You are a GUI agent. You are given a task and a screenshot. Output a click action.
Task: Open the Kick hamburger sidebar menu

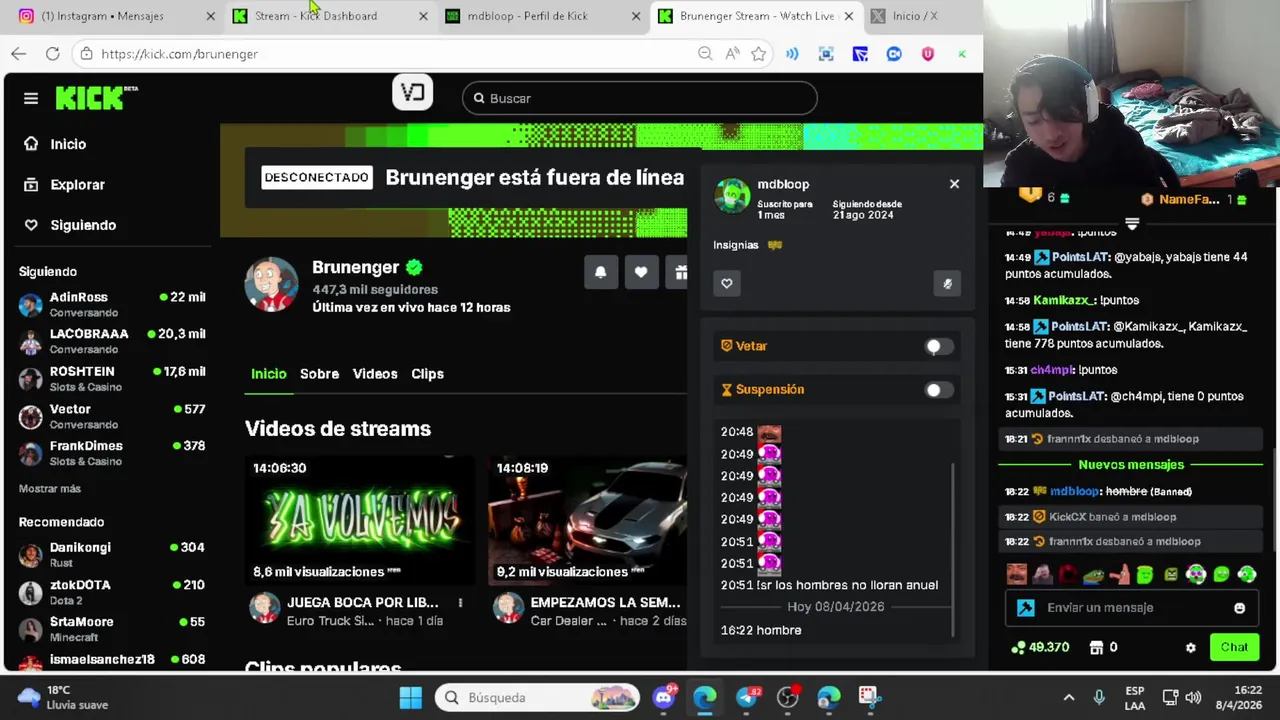[31, 98]
